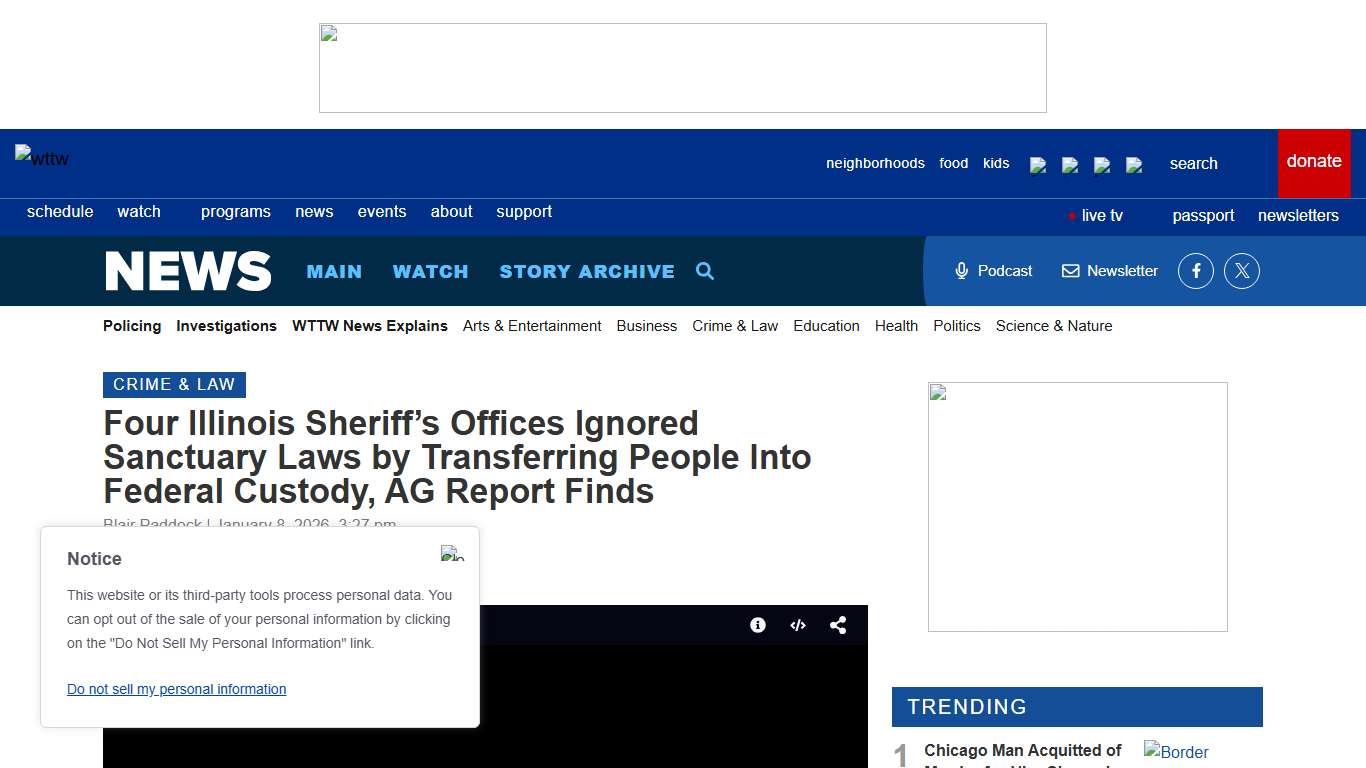
Task: Open the programs menu item
Action: click(x=235, y=211)
